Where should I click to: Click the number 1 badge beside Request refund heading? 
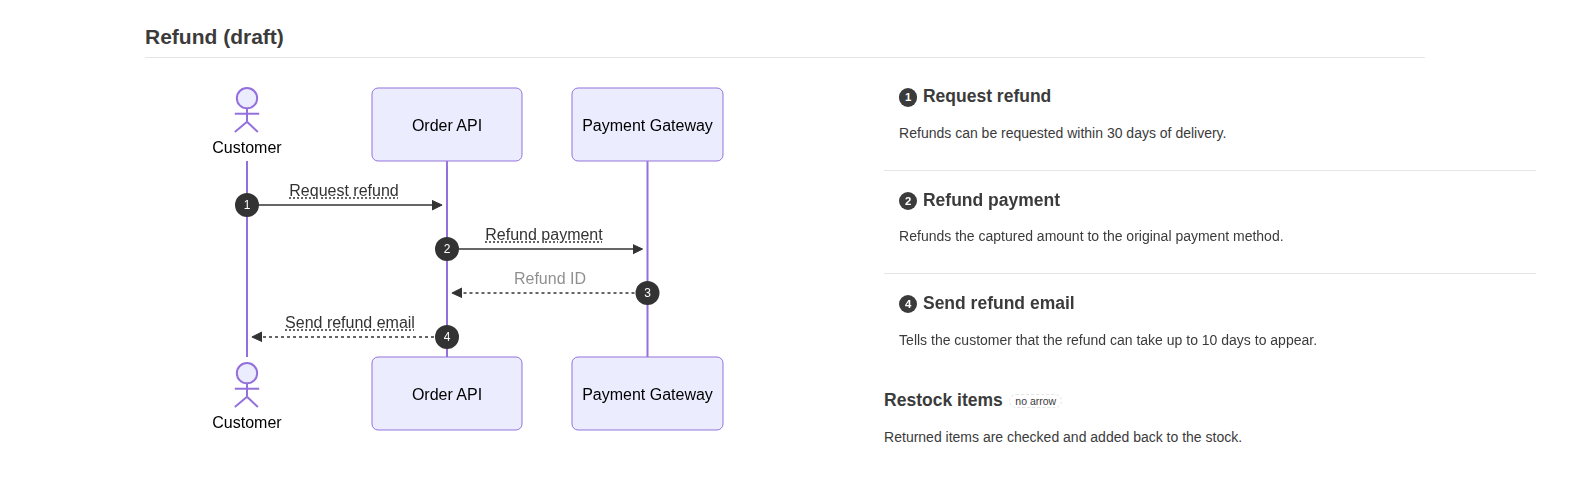coord(908,97)
